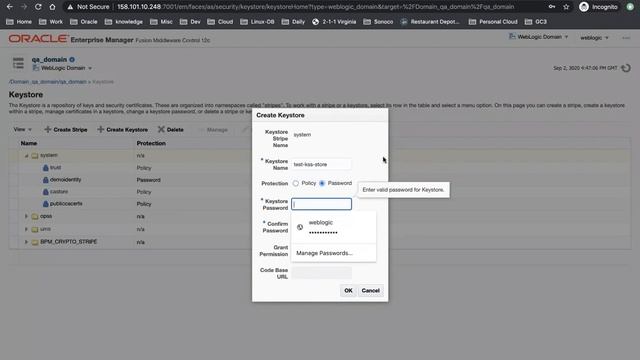Expand the opss stripe row

coord(27,216)
